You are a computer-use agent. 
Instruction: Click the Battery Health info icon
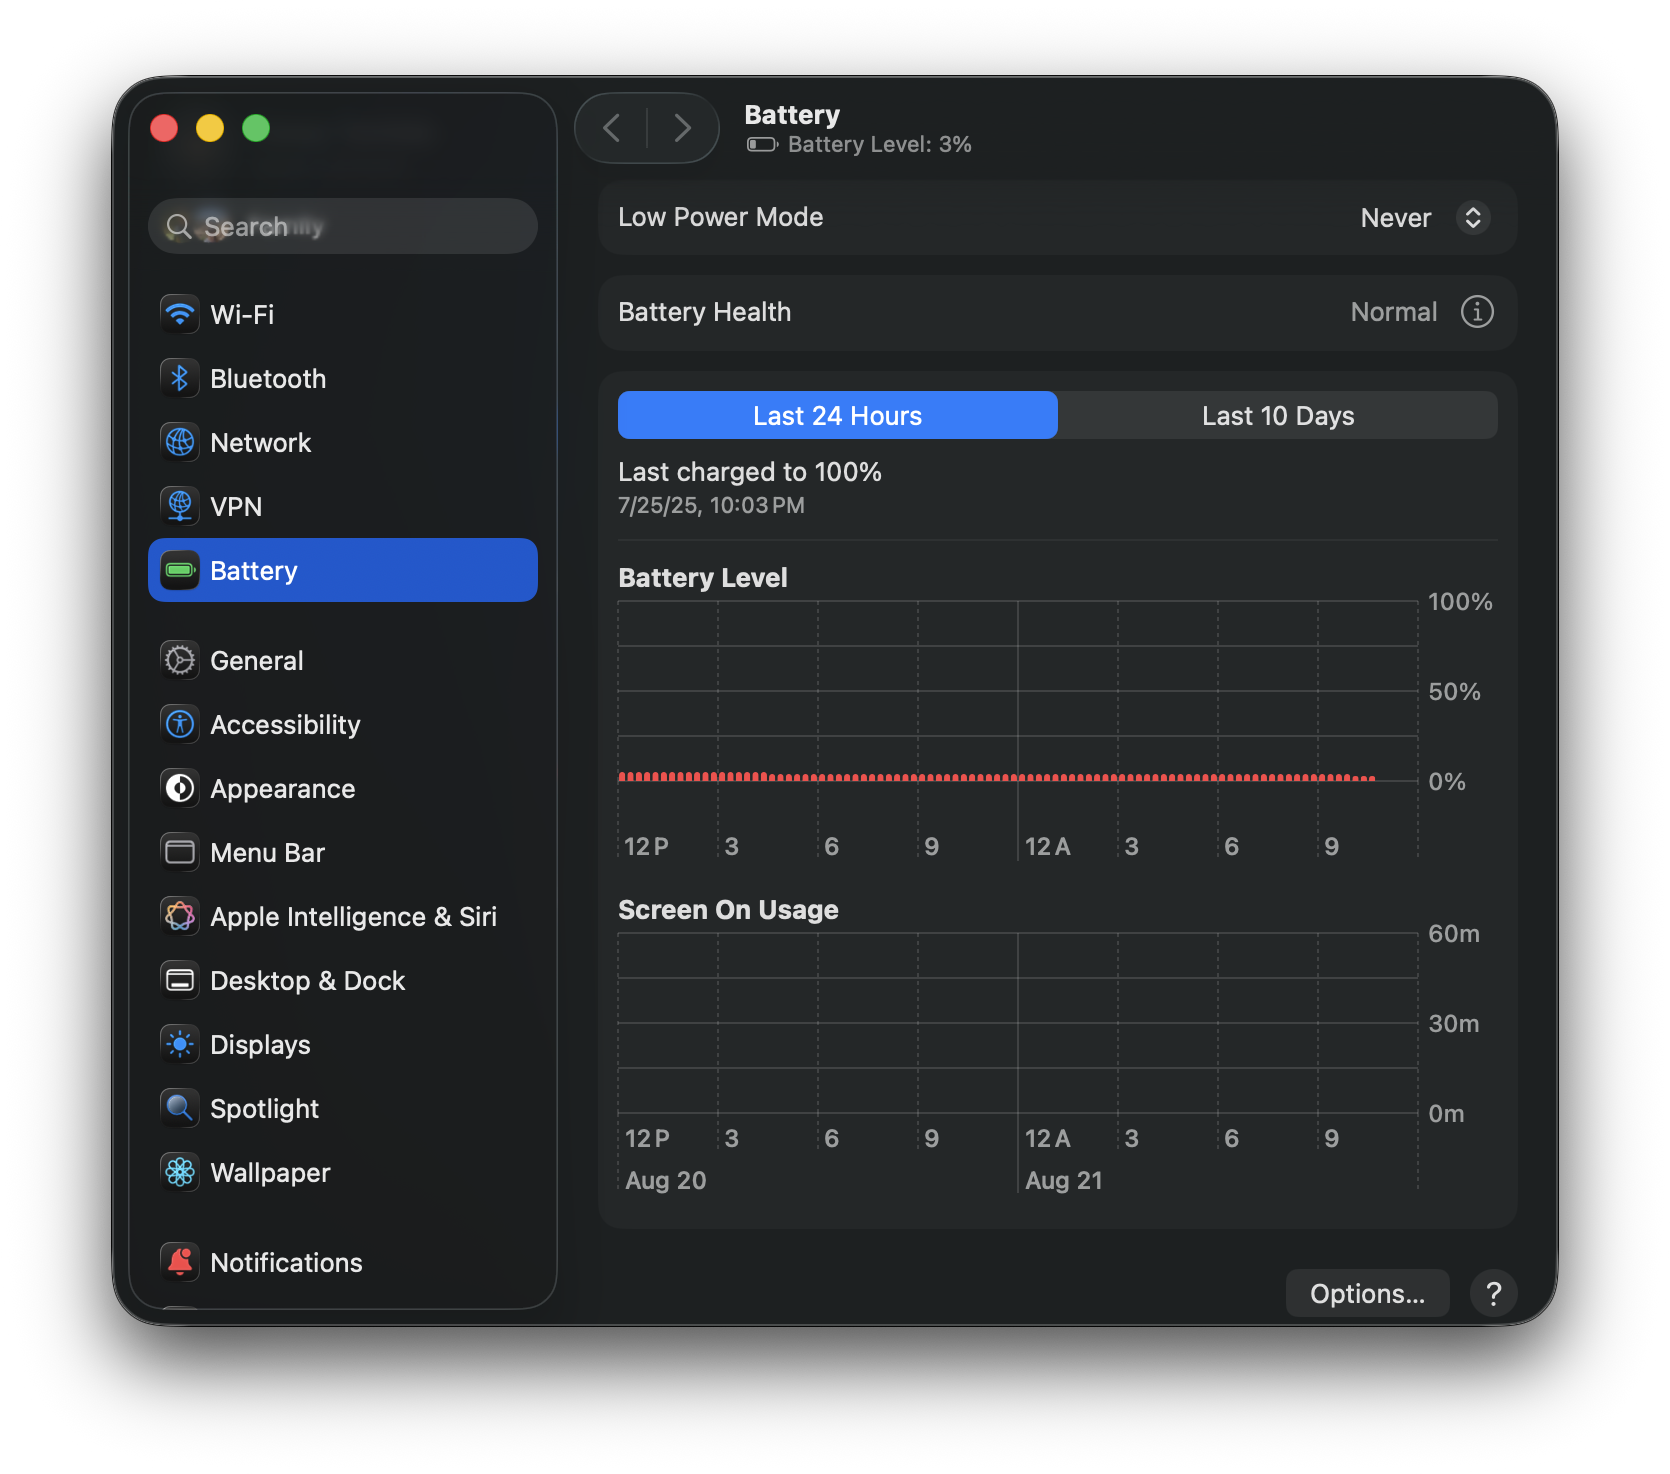pyautogui.click(x=1477, y=312)
